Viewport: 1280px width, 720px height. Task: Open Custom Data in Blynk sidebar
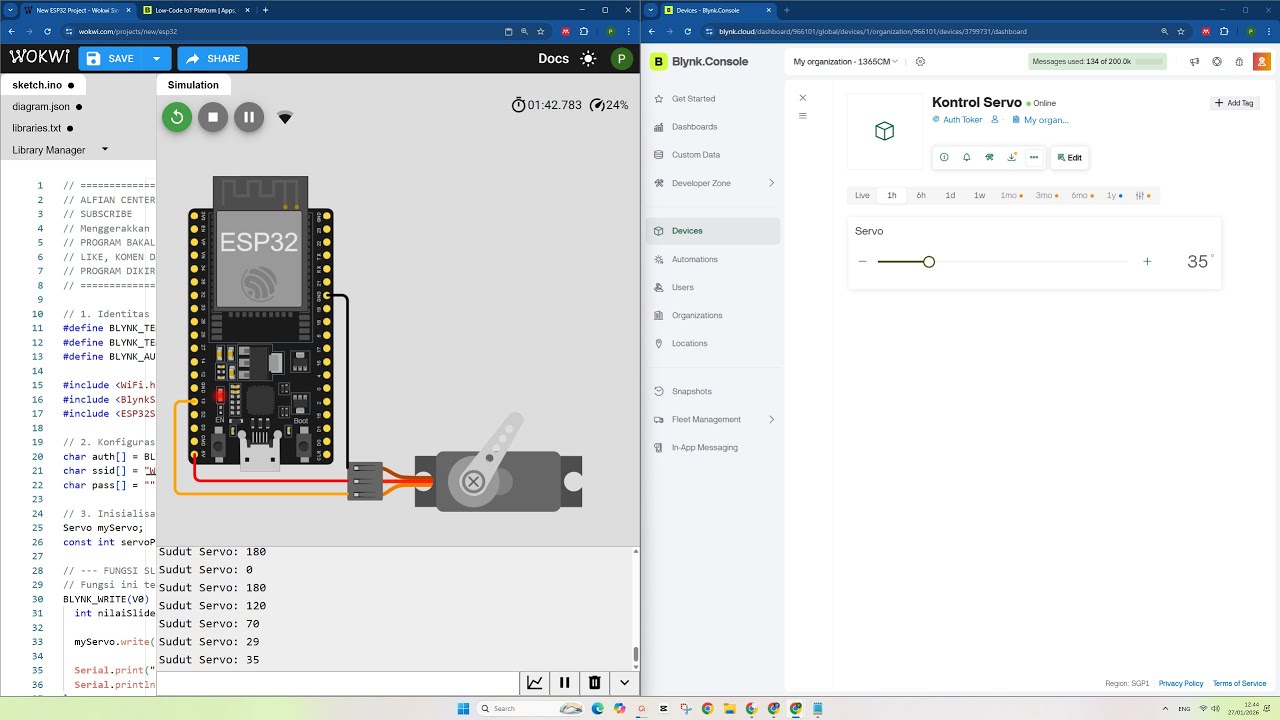[696, 155]
